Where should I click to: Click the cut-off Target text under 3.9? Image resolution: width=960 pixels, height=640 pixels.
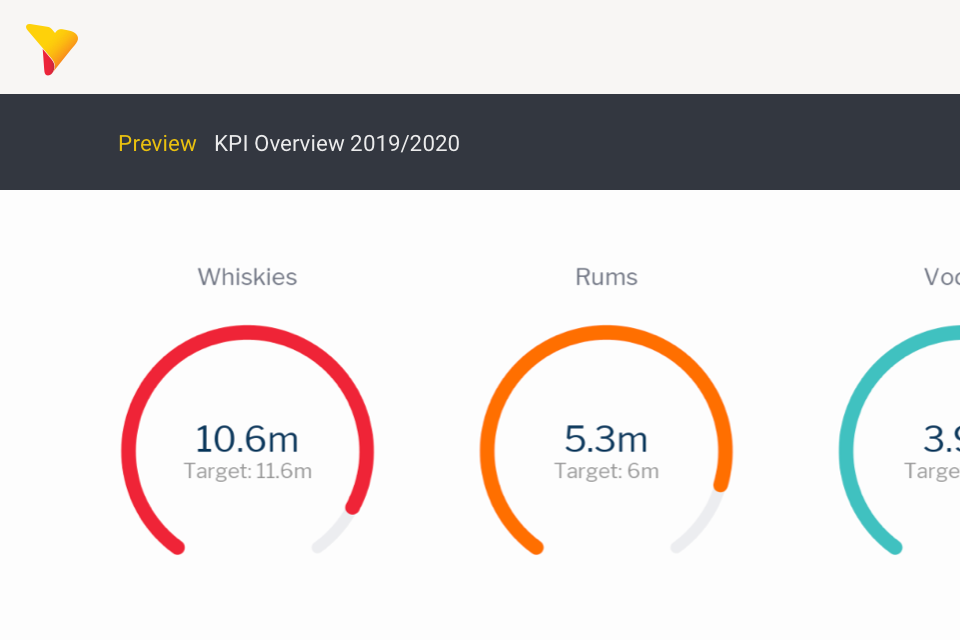pos(932,471)
